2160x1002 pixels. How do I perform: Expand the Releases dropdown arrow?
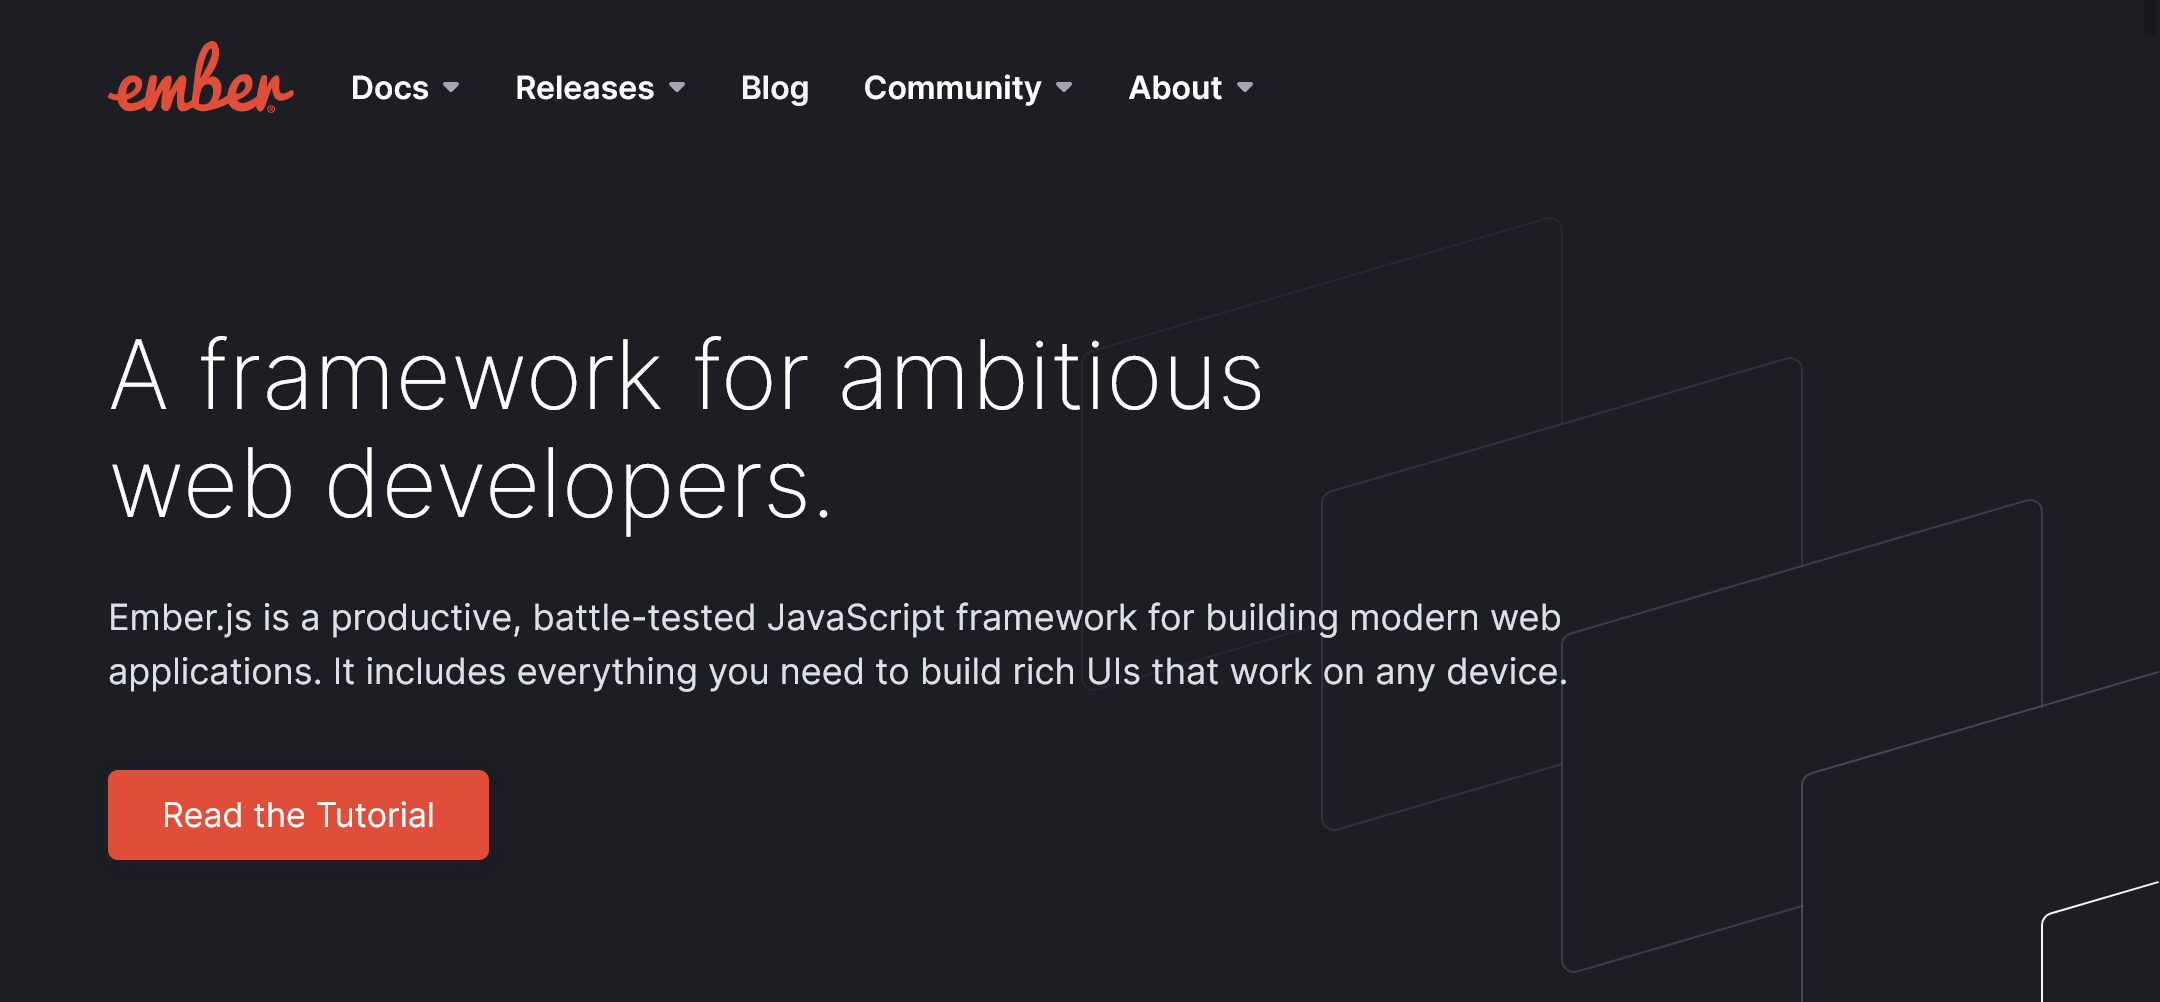[x=677, y=88]
